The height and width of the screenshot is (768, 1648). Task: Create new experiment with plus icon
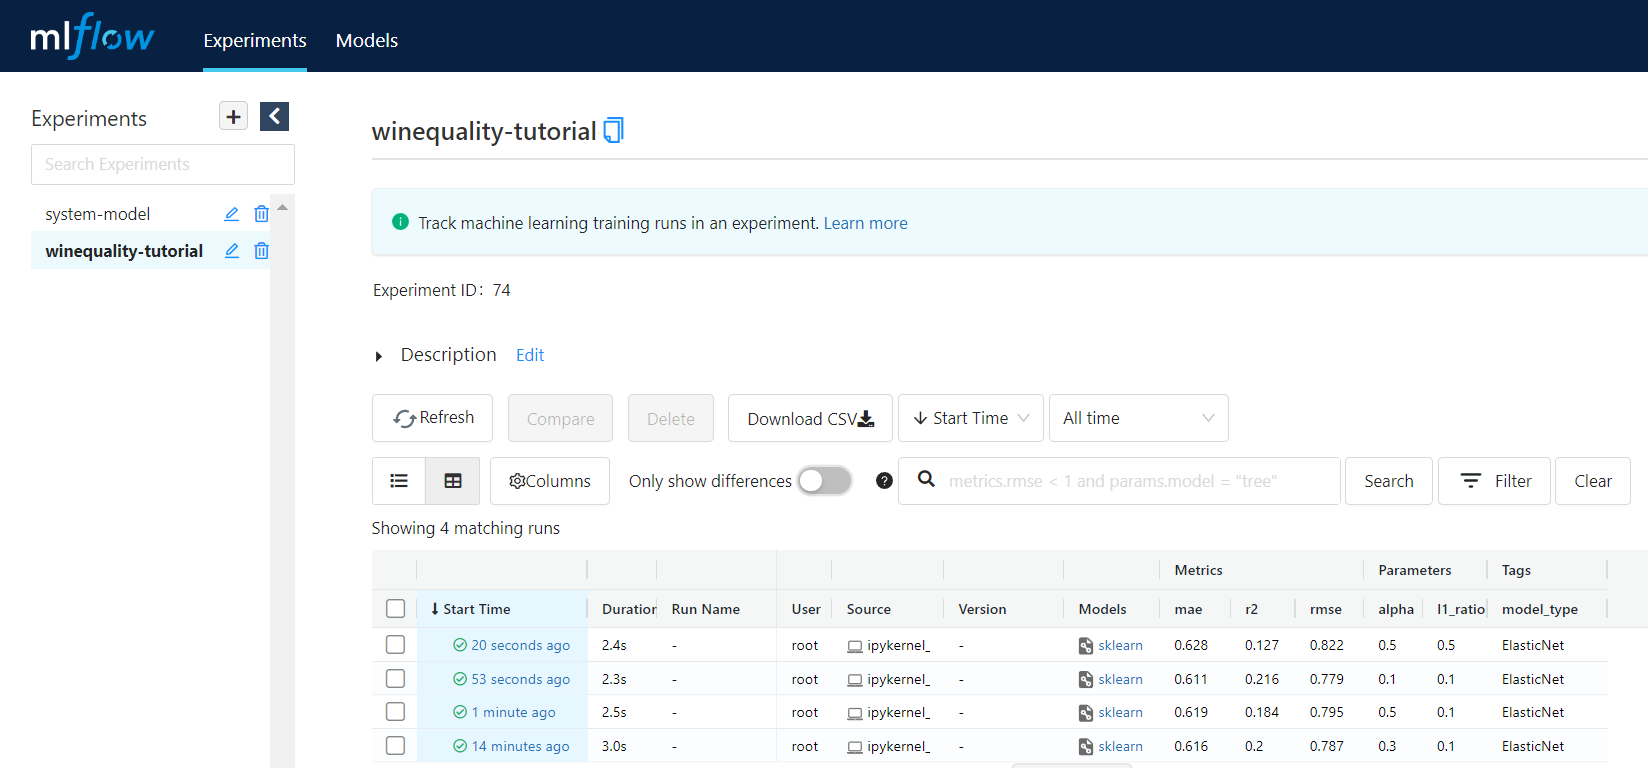233,116
